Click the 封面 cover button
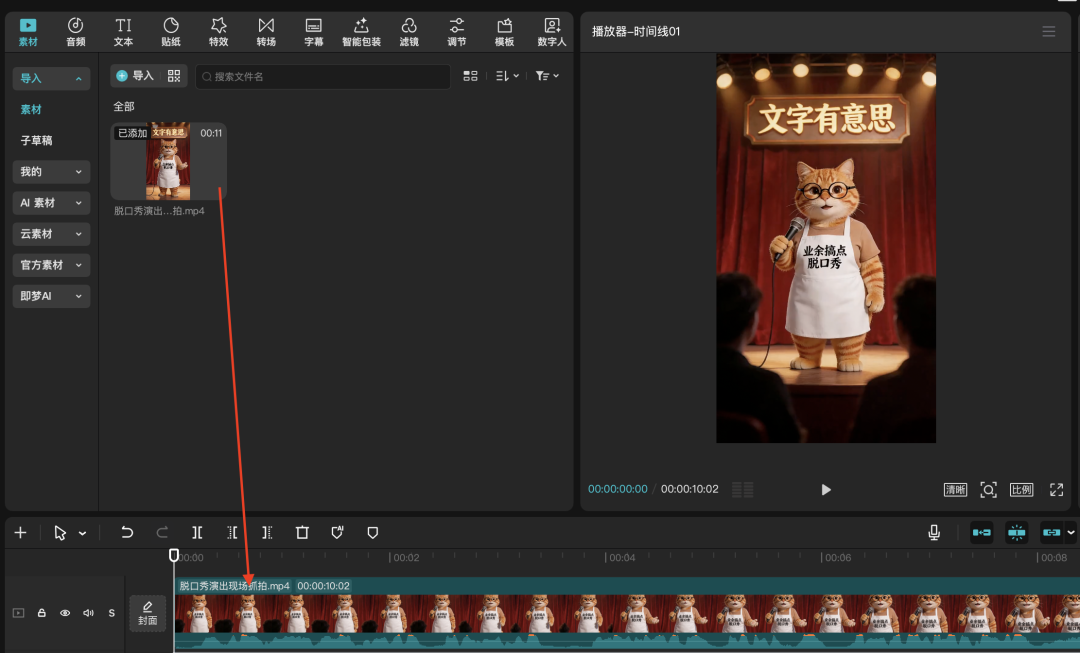This screenshot has width=1080, height=653. [147, 613]
